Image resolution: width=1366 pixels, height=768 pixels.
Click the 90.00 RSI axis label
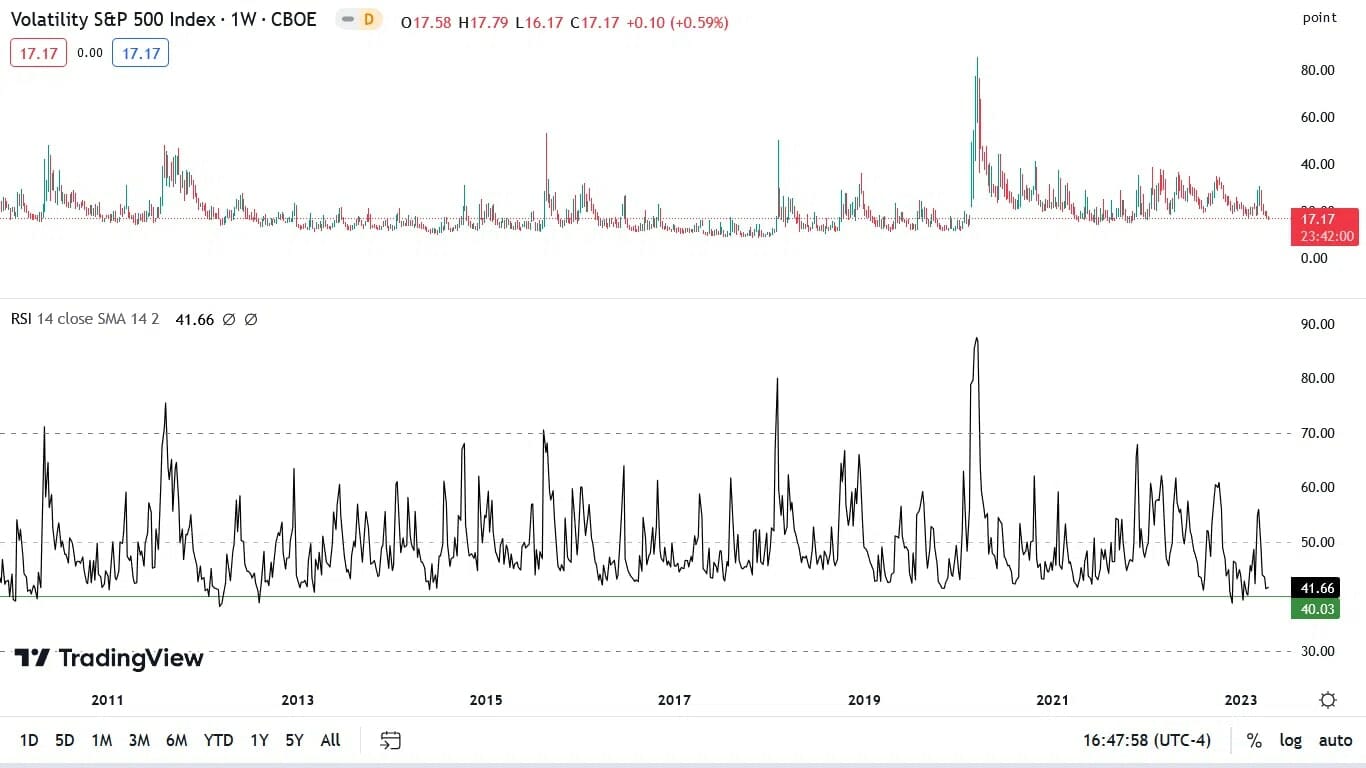click(1317, 324)
